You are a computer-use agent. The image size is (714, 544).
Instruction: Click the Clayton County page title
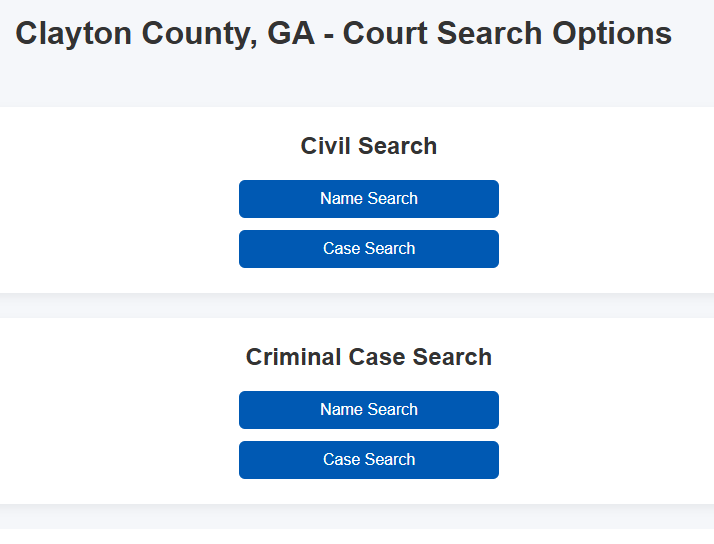[343, 33]
